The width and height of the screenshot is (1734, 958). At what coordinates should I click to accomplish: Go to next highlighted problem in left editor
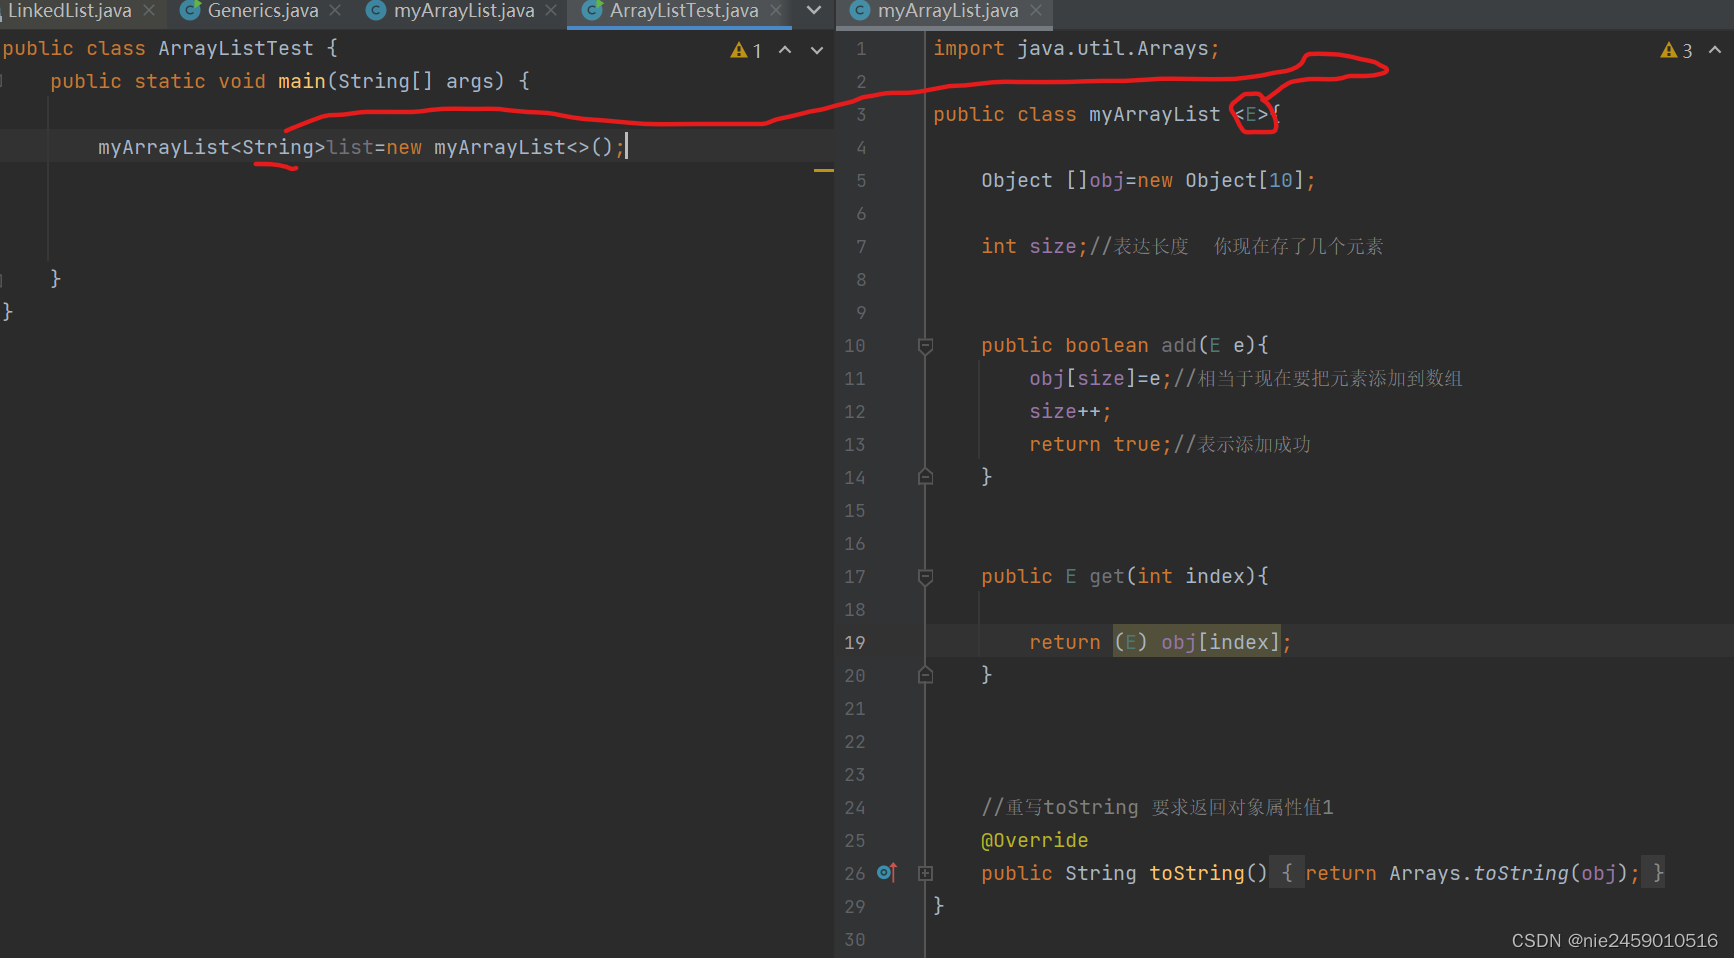pos(817,51)
